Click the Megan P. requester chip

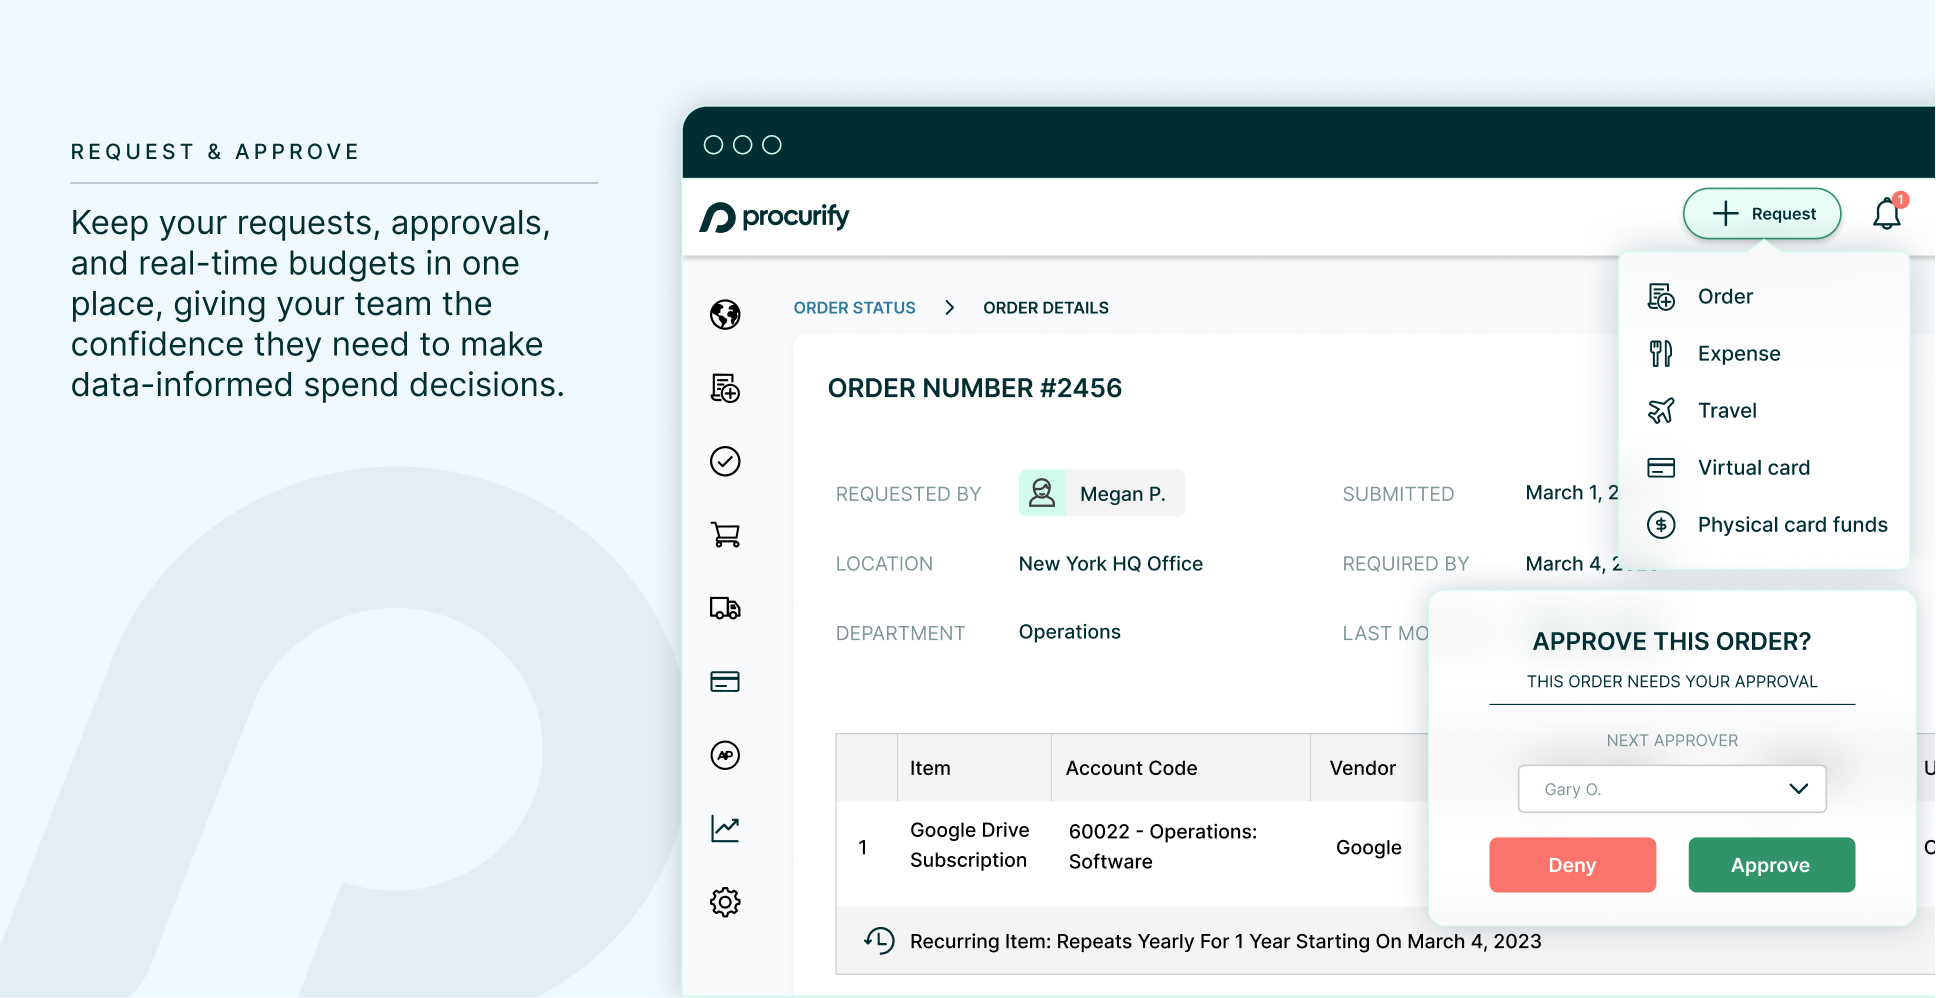coord(1101,493)
